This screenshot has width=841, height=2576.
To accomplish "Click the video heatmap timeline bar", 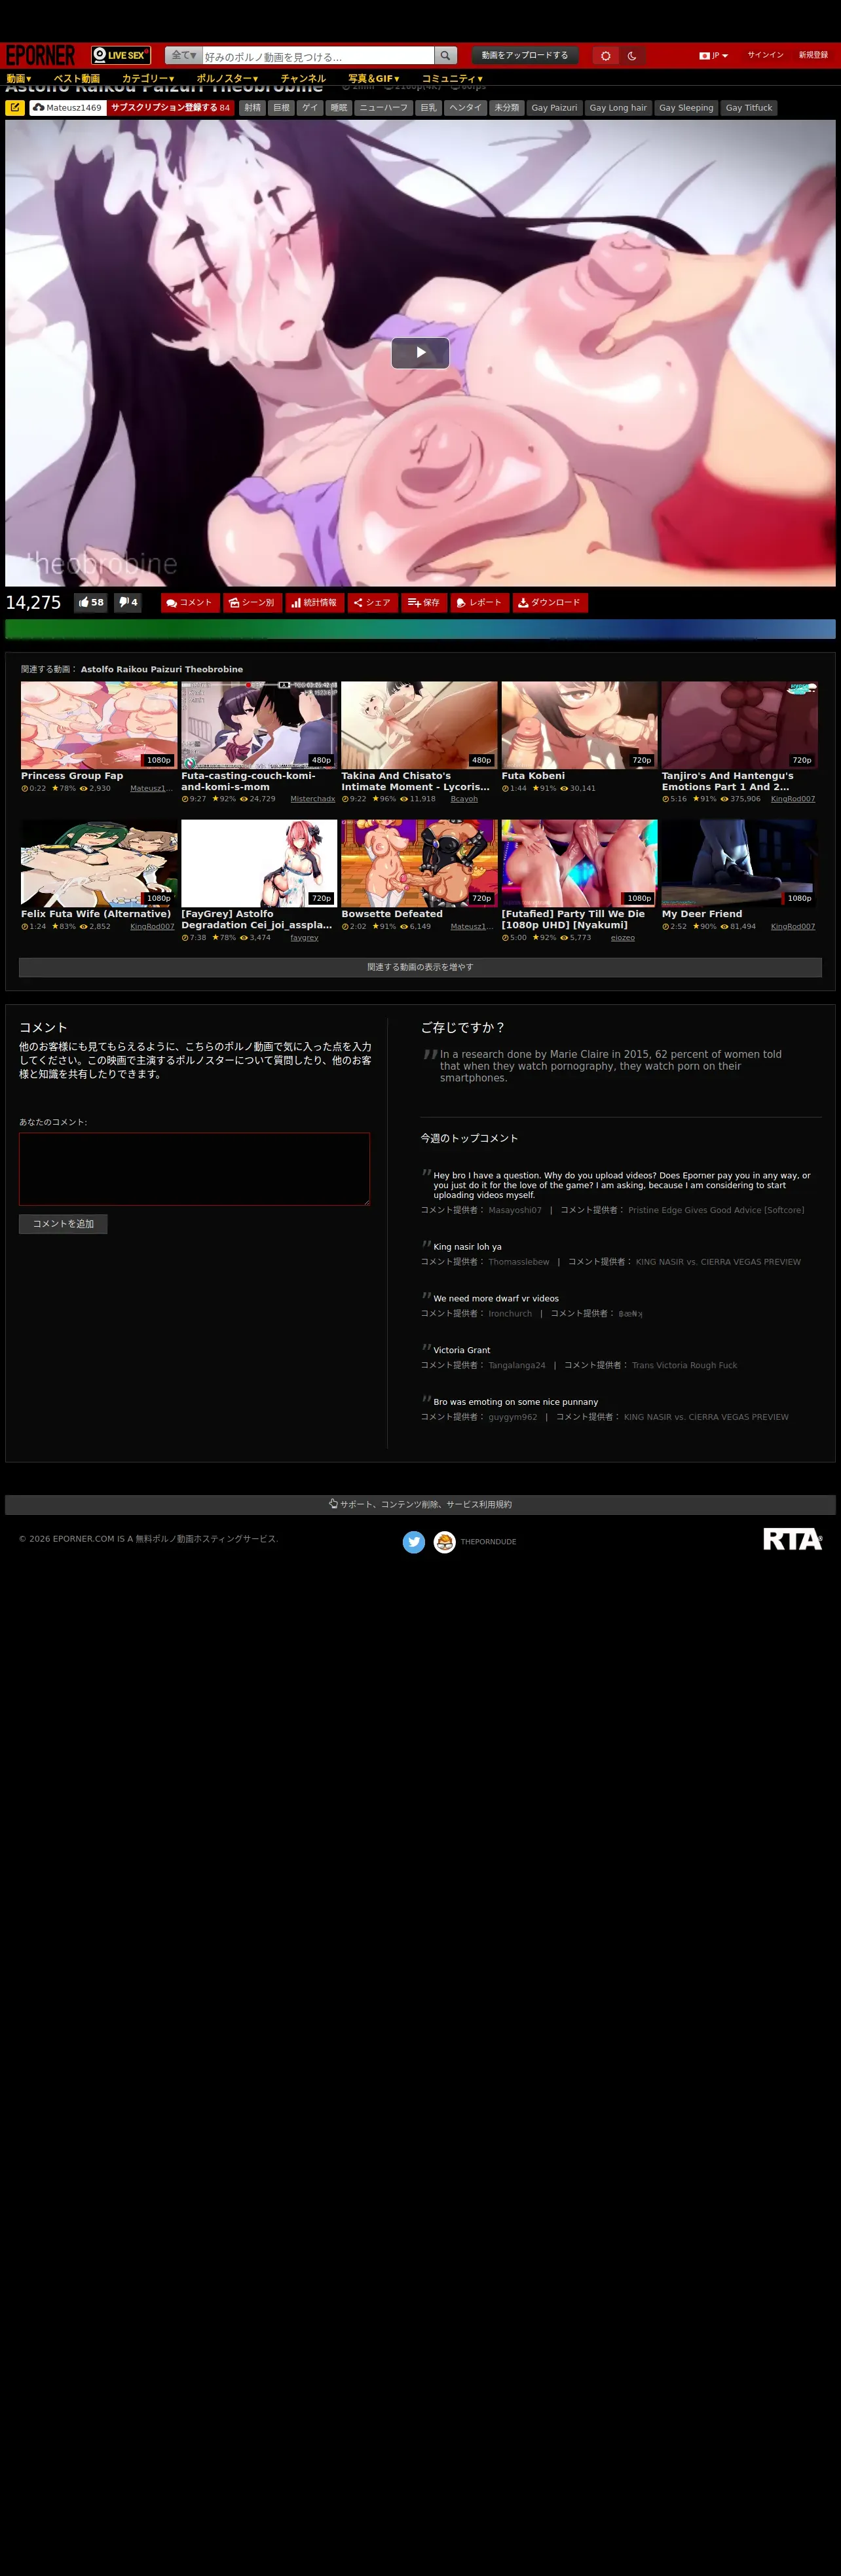I will (420, 629).
